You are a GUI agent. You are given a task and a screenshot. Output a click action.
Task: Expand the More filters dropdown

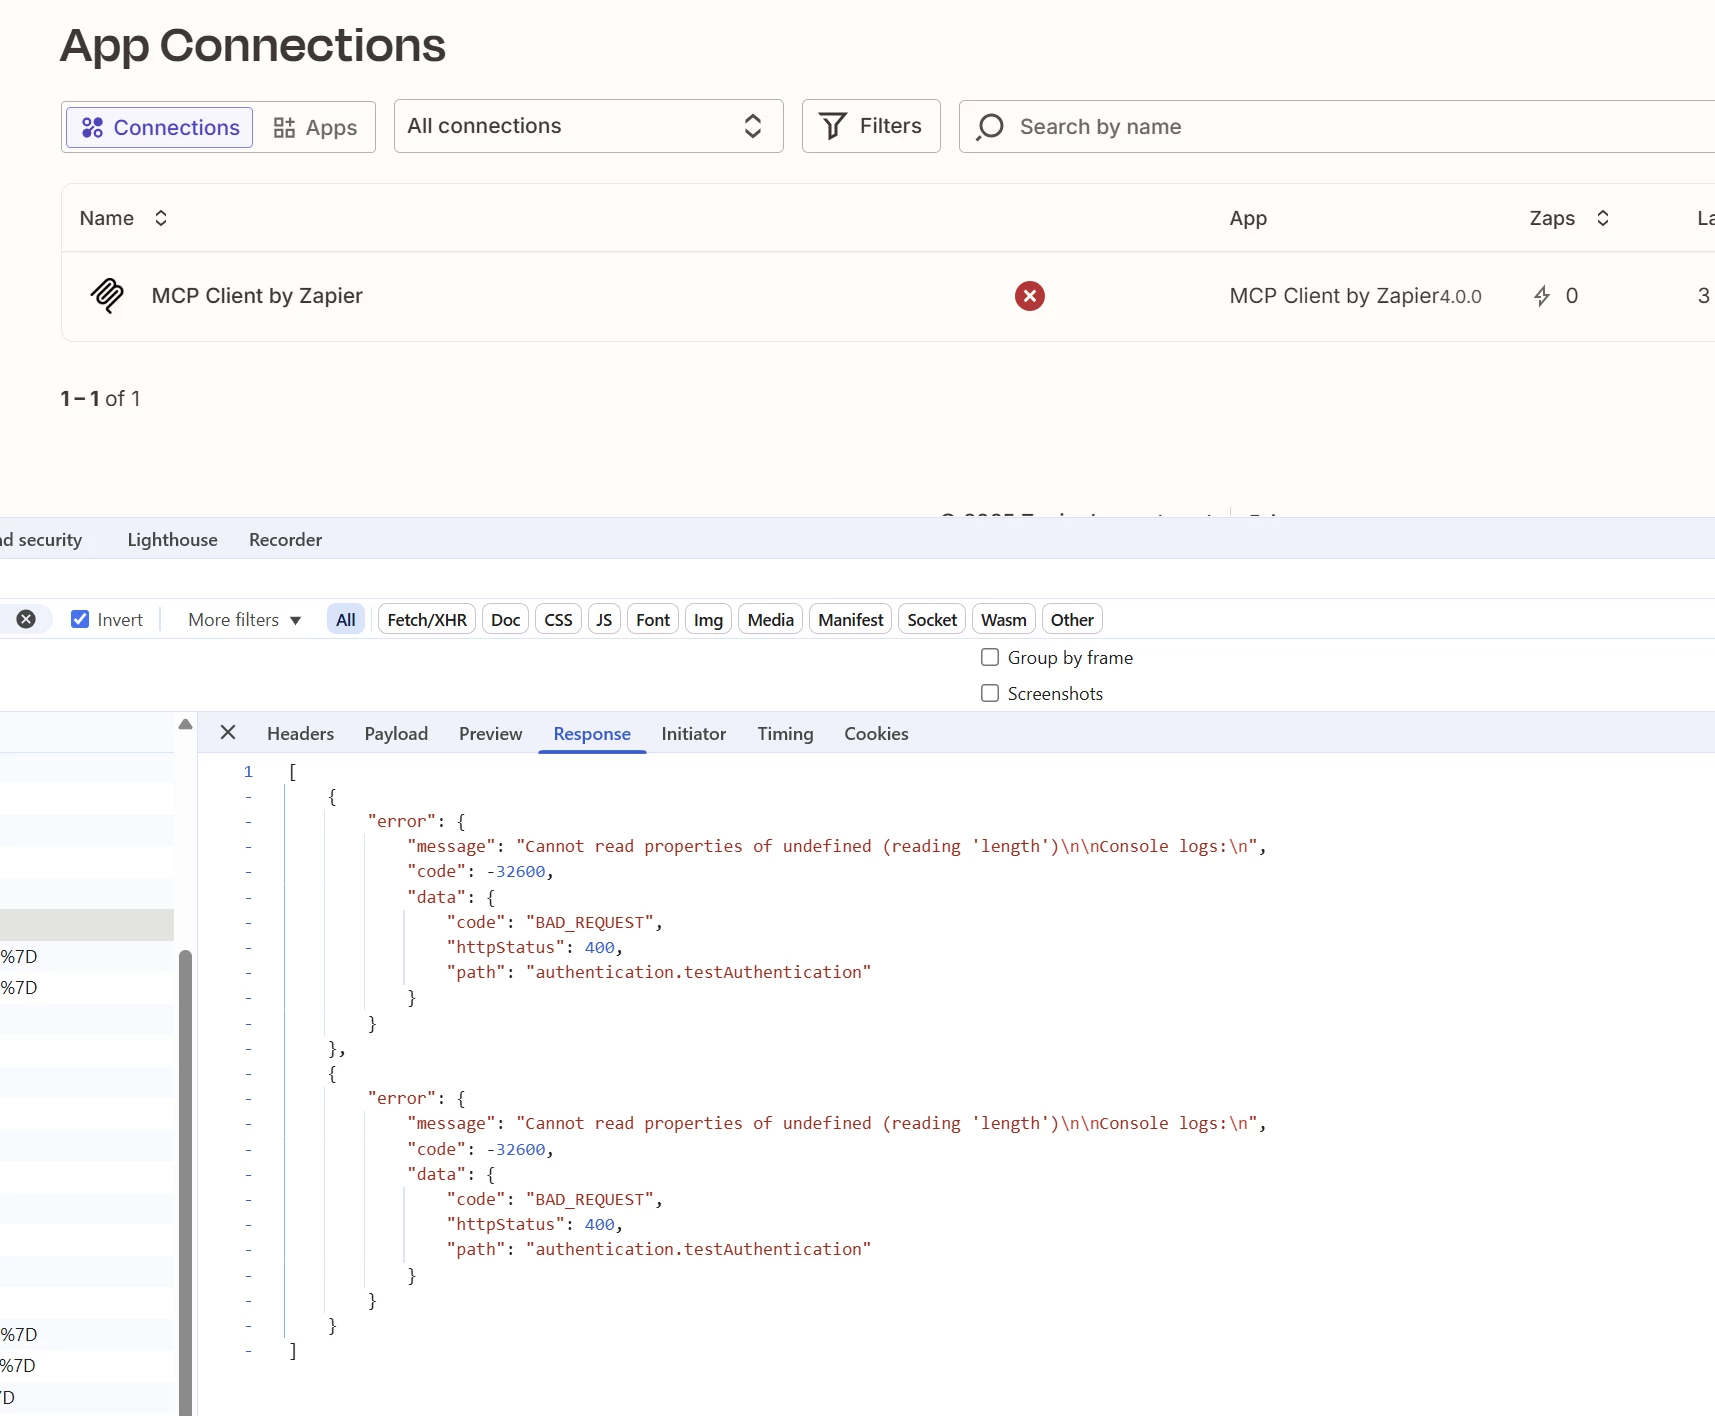(x=244, y=620)
